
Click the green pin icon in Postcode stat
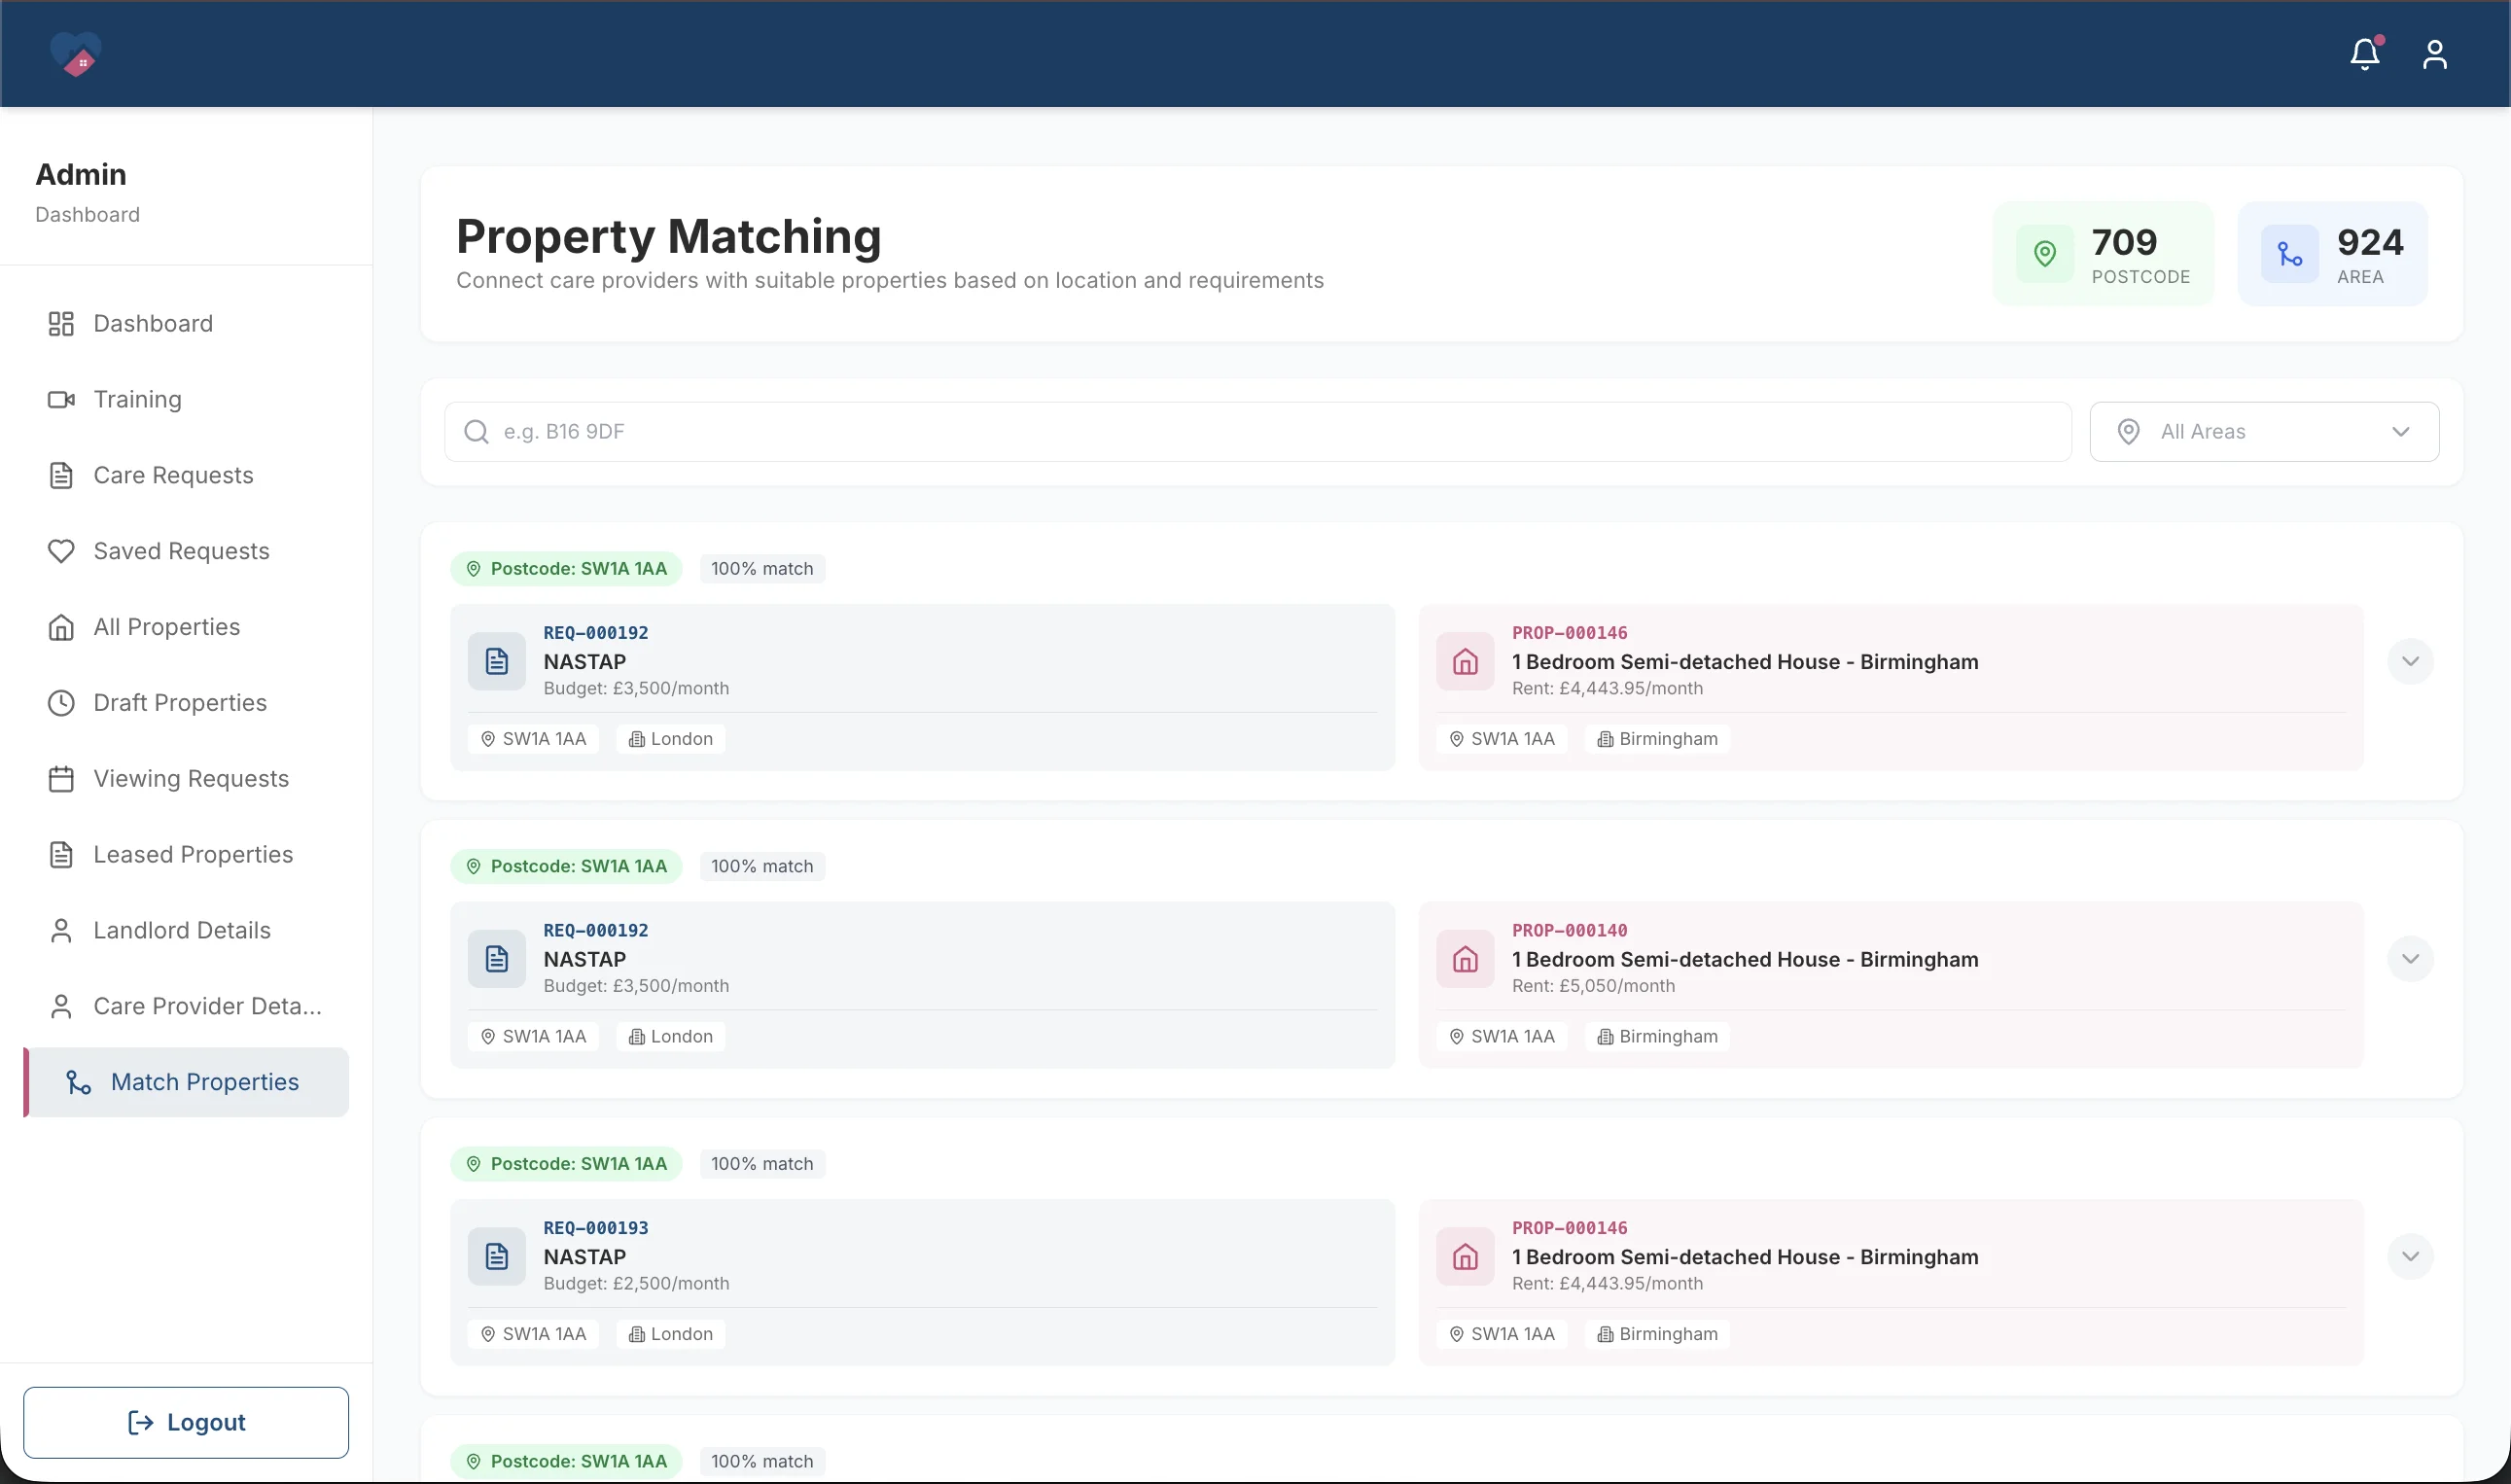click(2045, 254)
